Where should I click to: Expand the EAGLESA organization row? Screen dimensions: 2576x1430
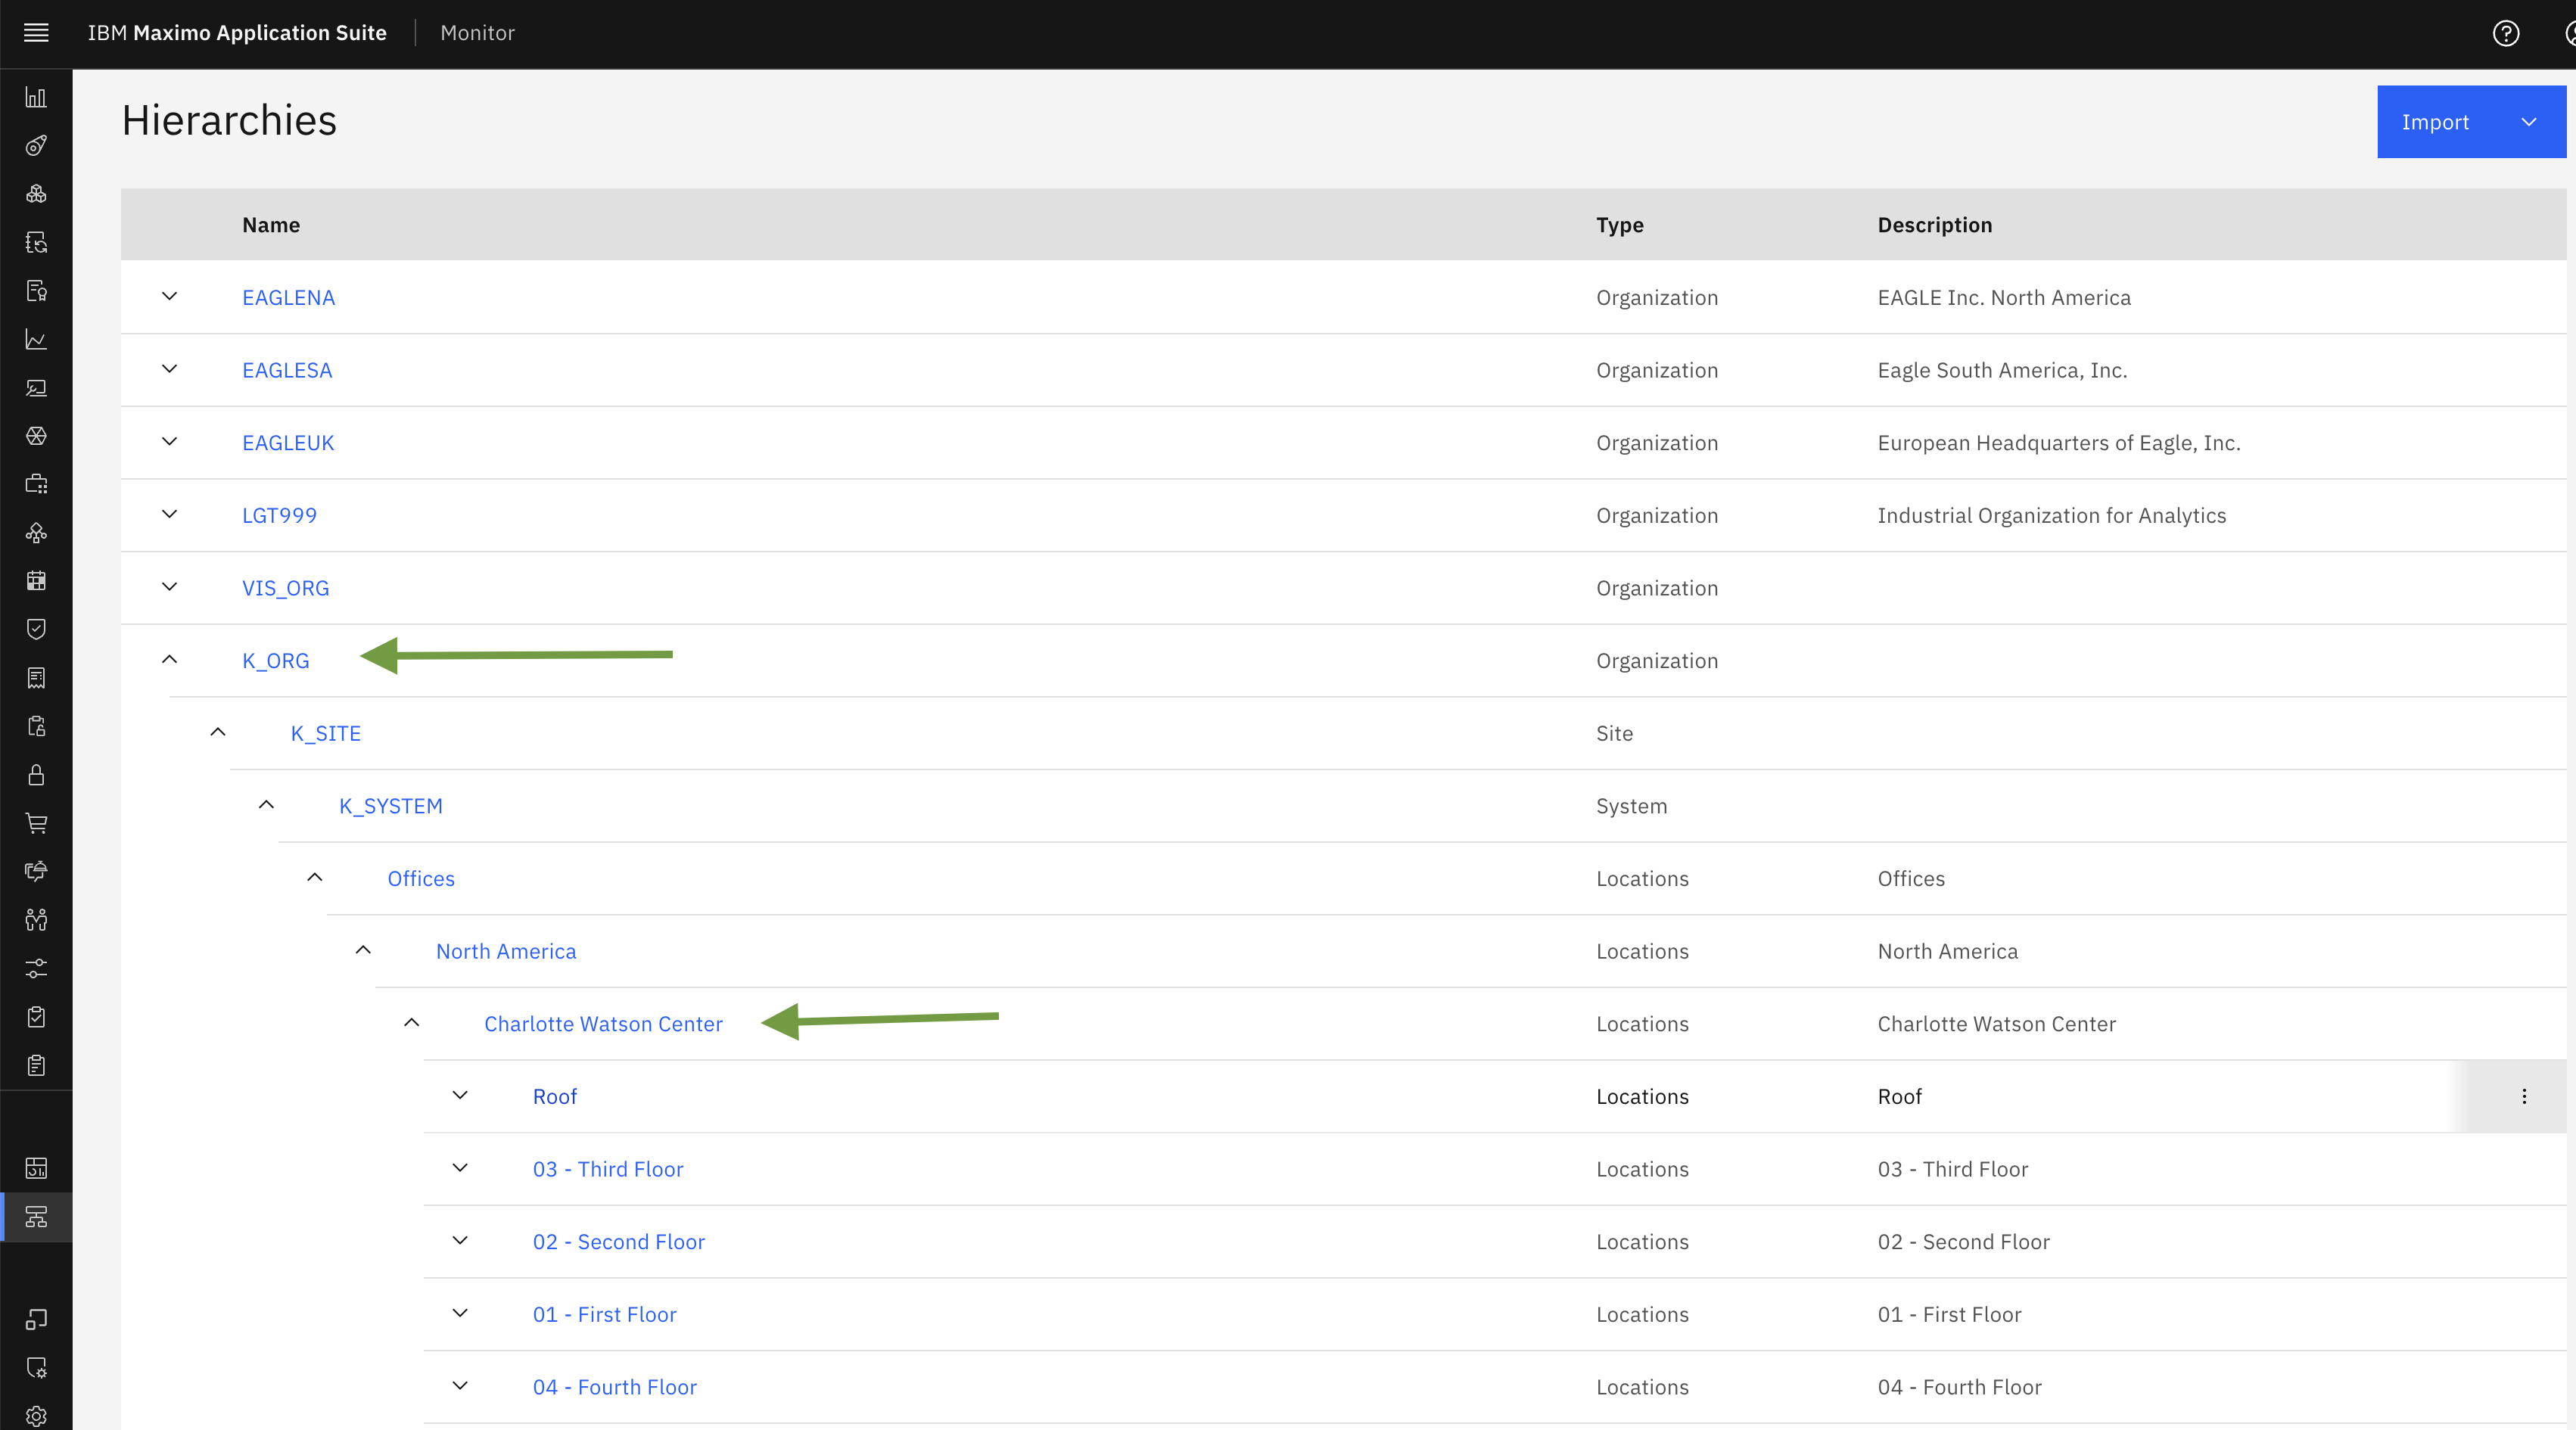[169, 369]
